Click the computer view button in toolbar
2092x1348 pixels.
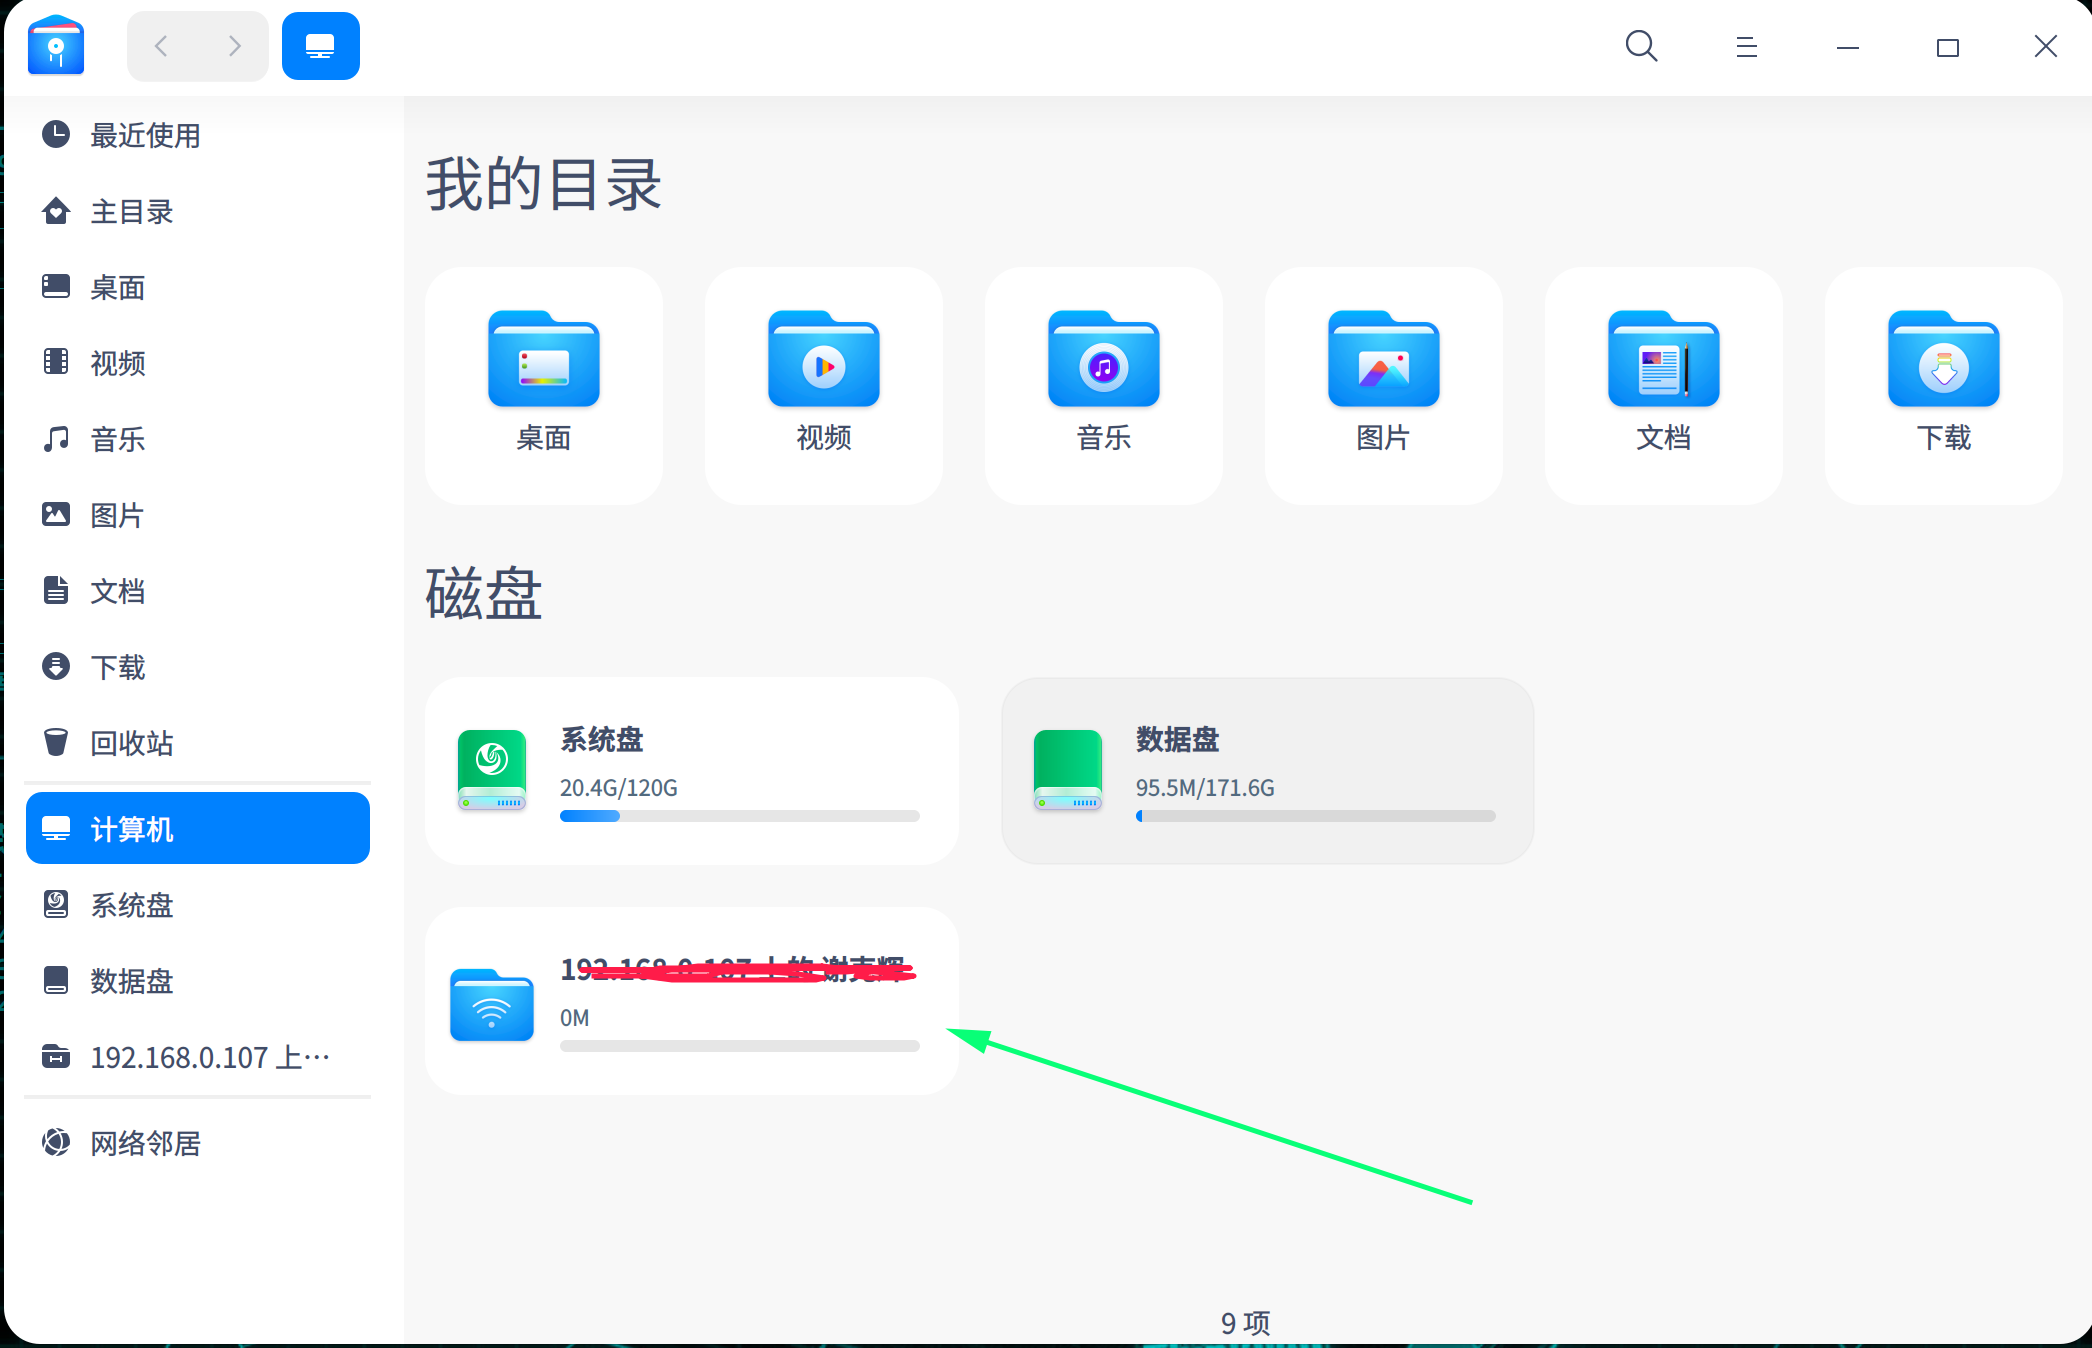pyautogui.click(x=320, y=46)
